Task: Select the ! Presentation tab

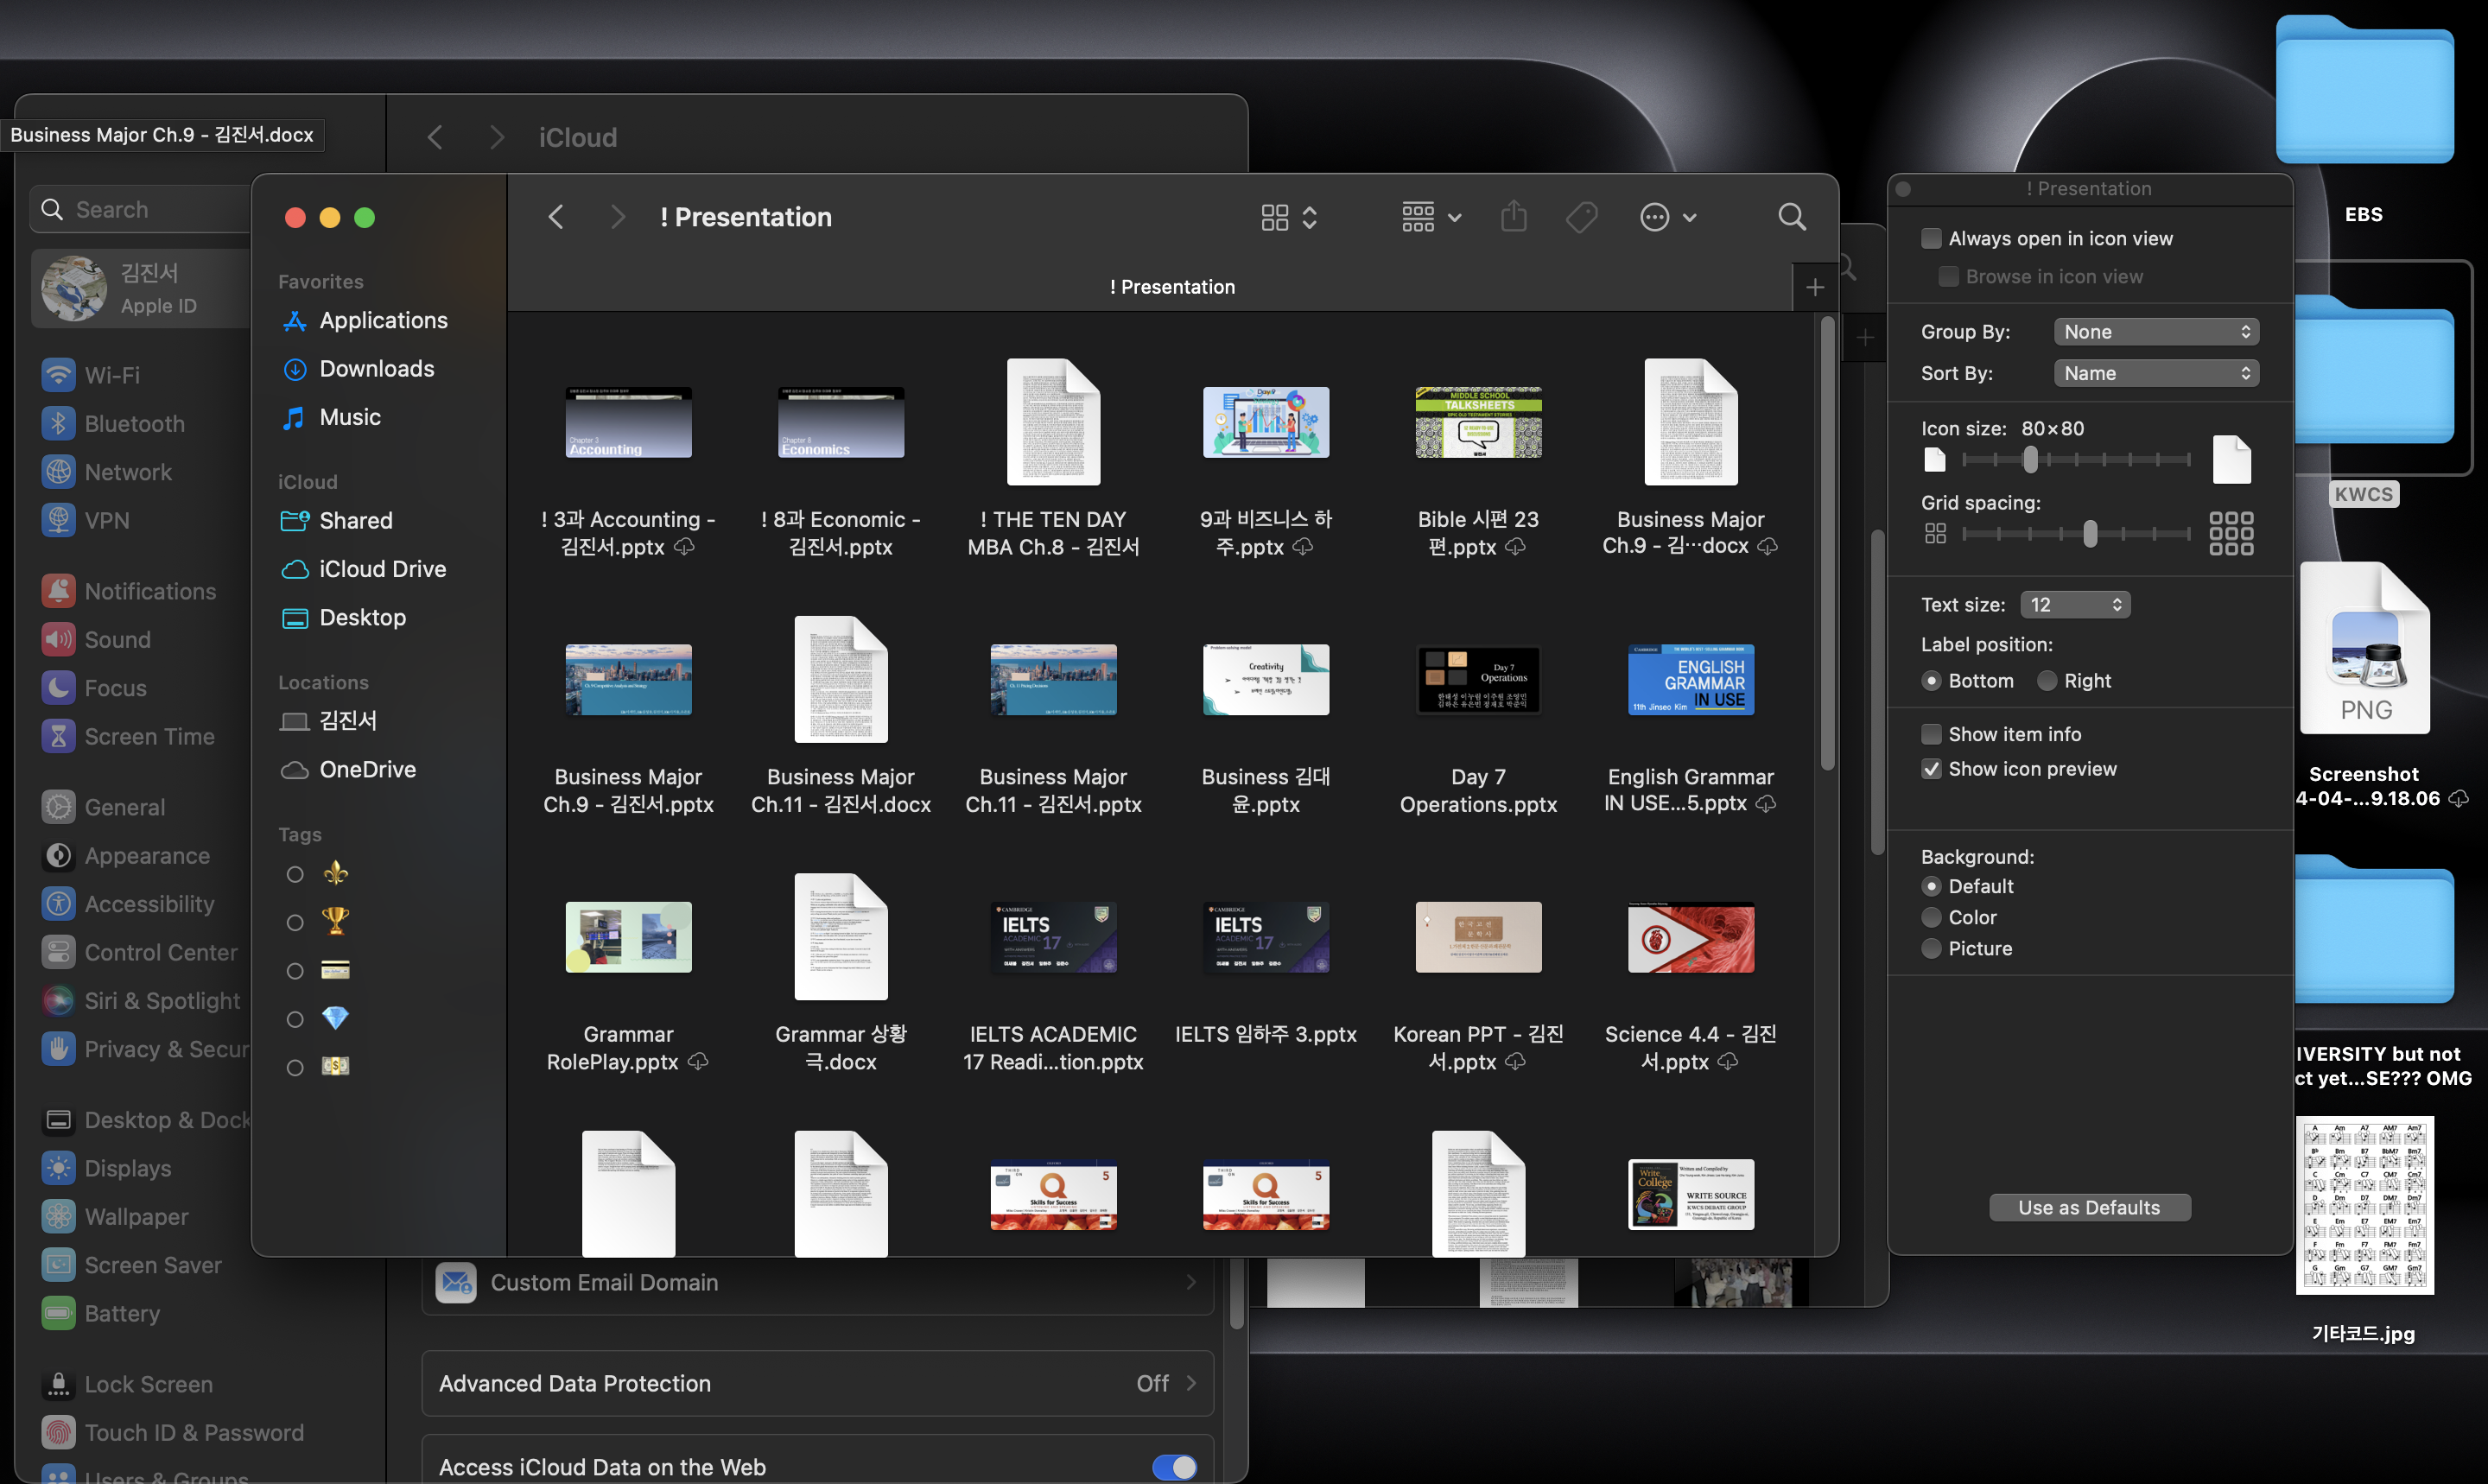Action: click(1171, 288)
